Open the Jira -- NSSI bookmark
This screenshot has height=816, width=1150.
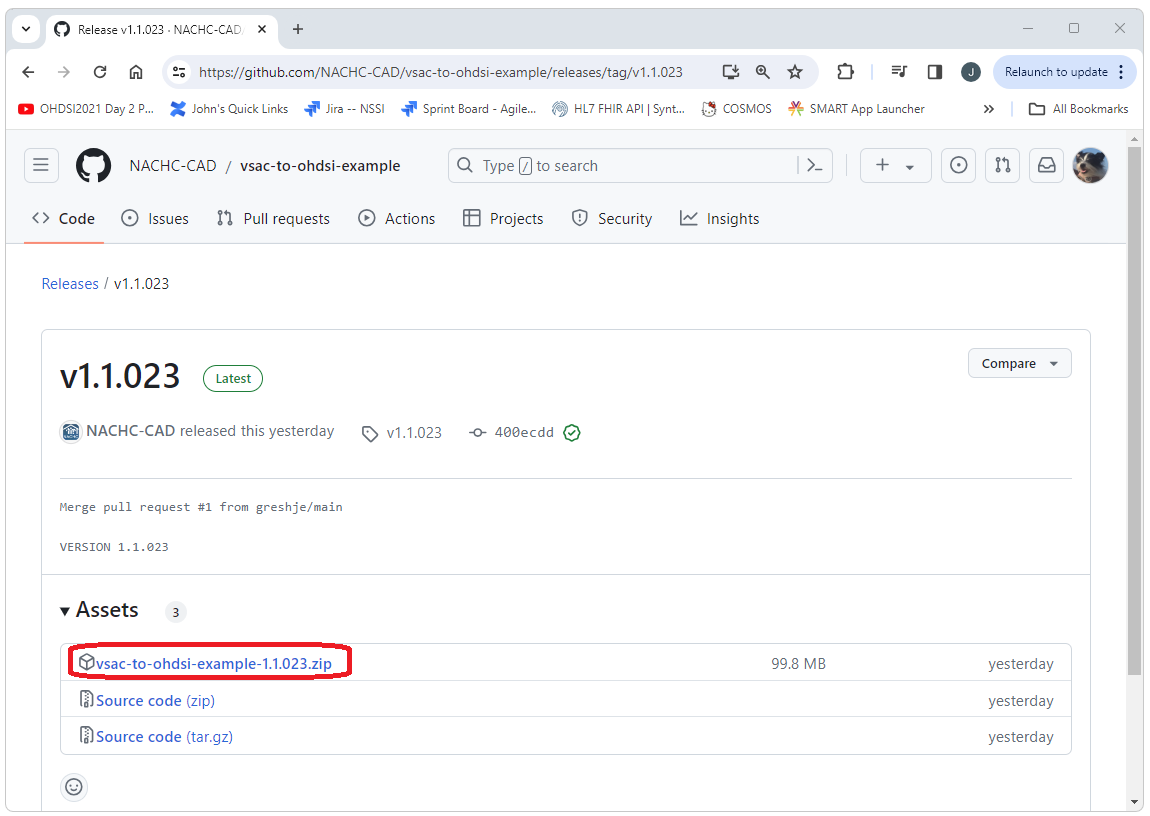point(345,109)
